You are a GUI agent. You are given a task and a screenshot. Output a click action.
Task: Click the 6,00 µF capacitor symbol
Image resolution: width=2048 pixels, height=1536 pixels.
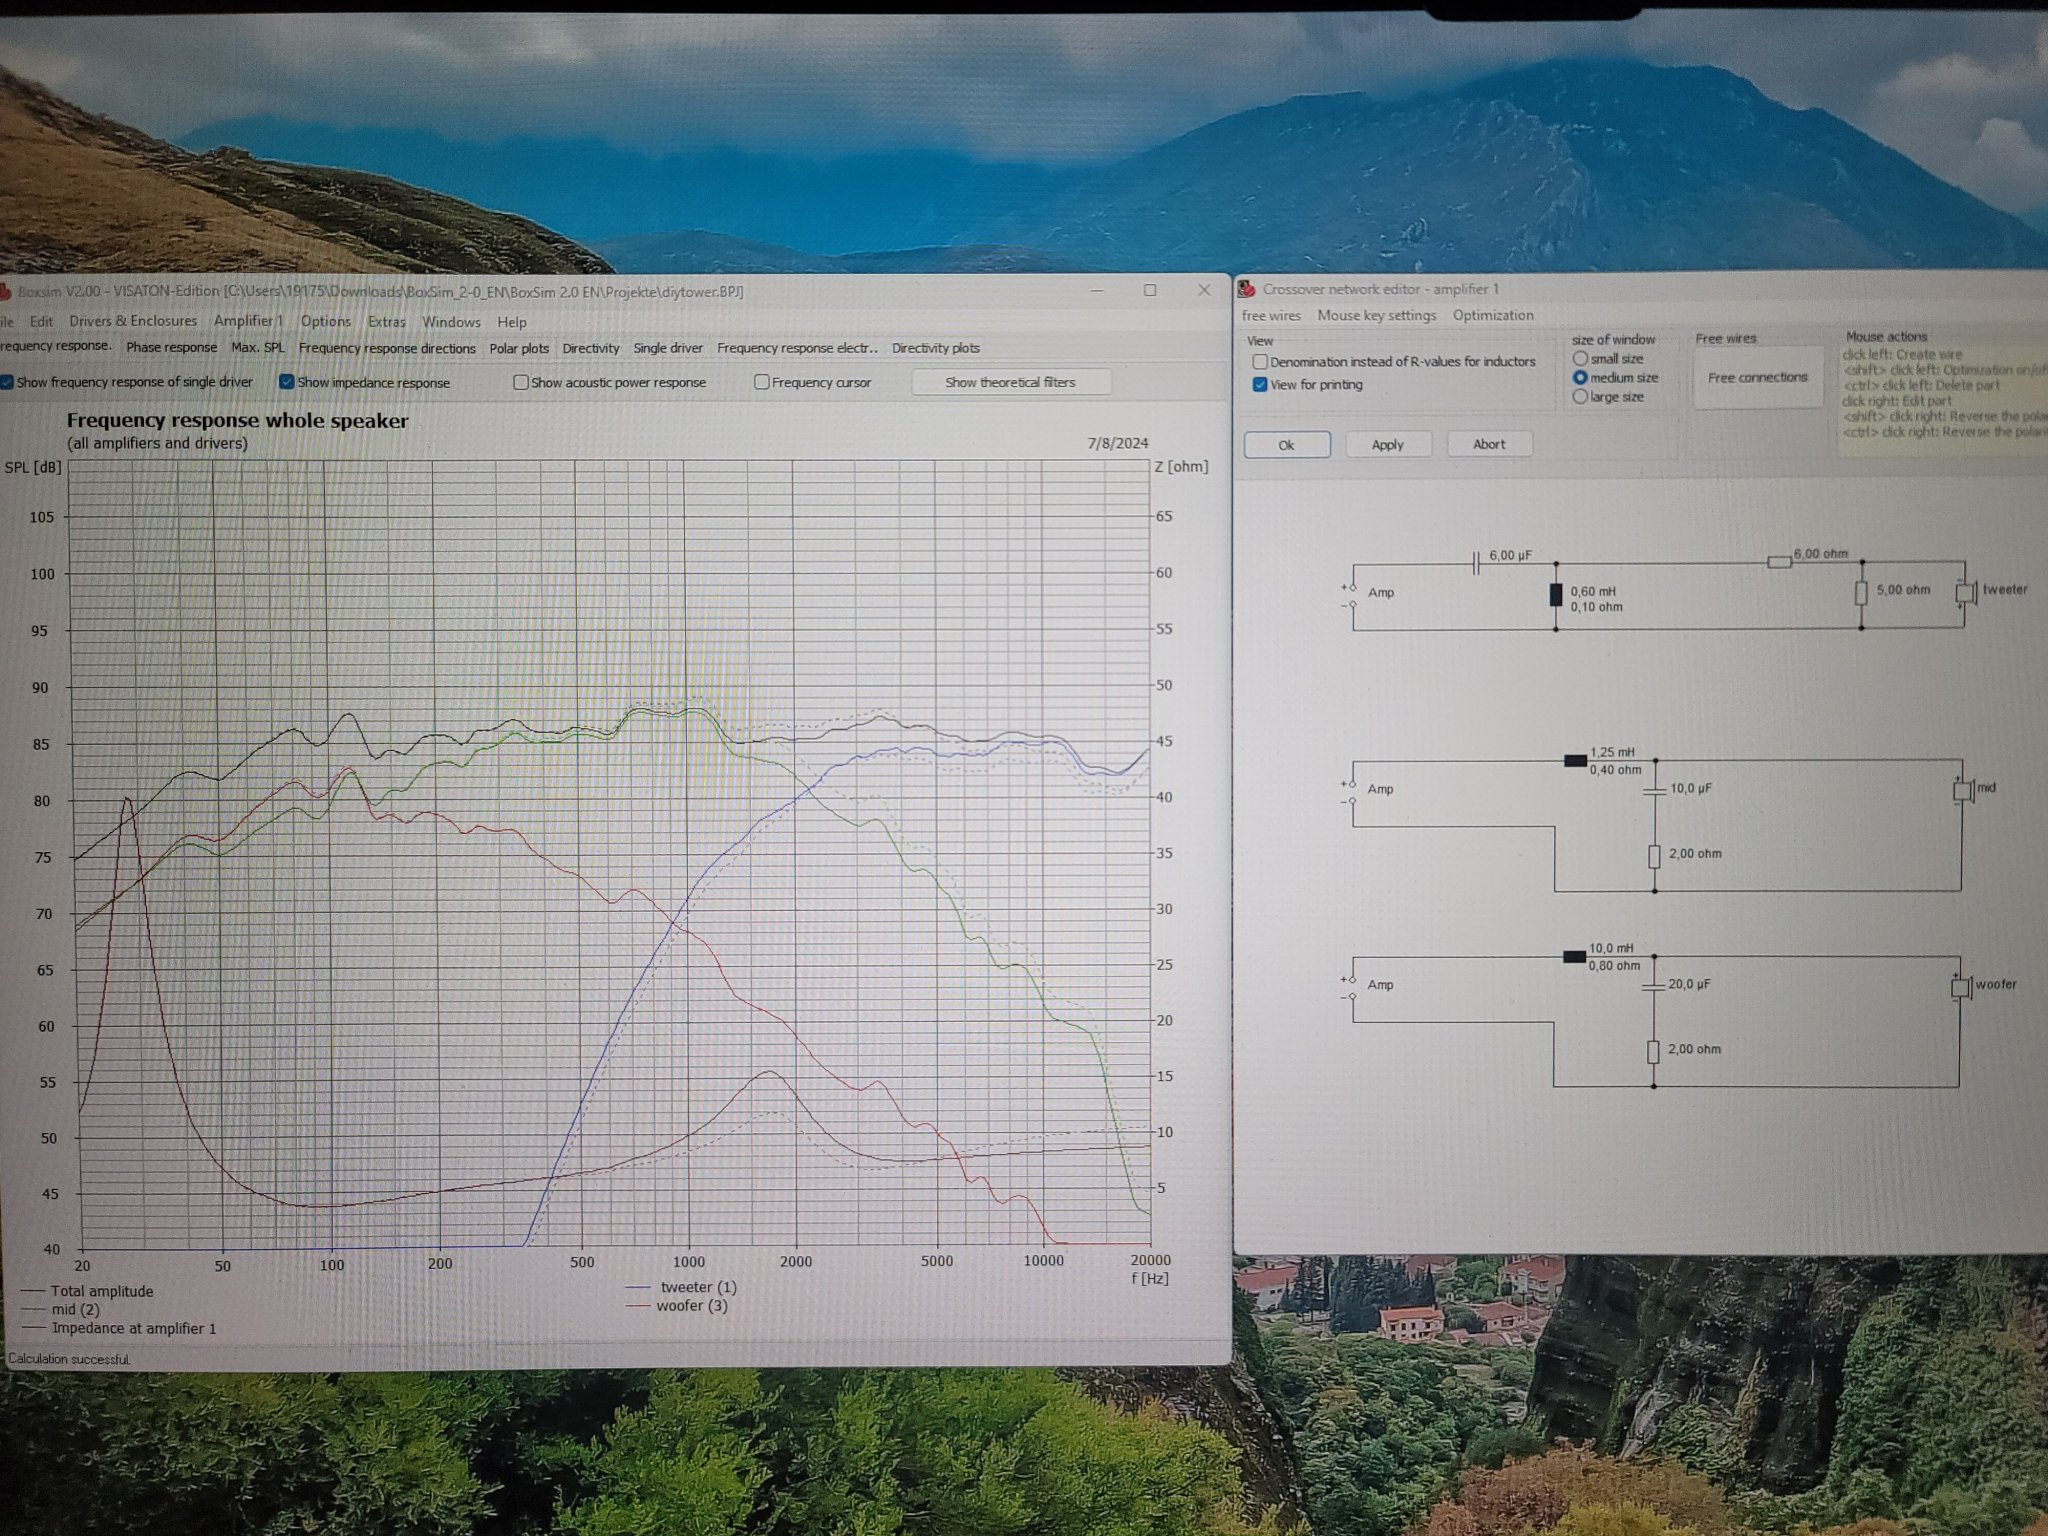pyautogui.click(x=1476, y=564)
